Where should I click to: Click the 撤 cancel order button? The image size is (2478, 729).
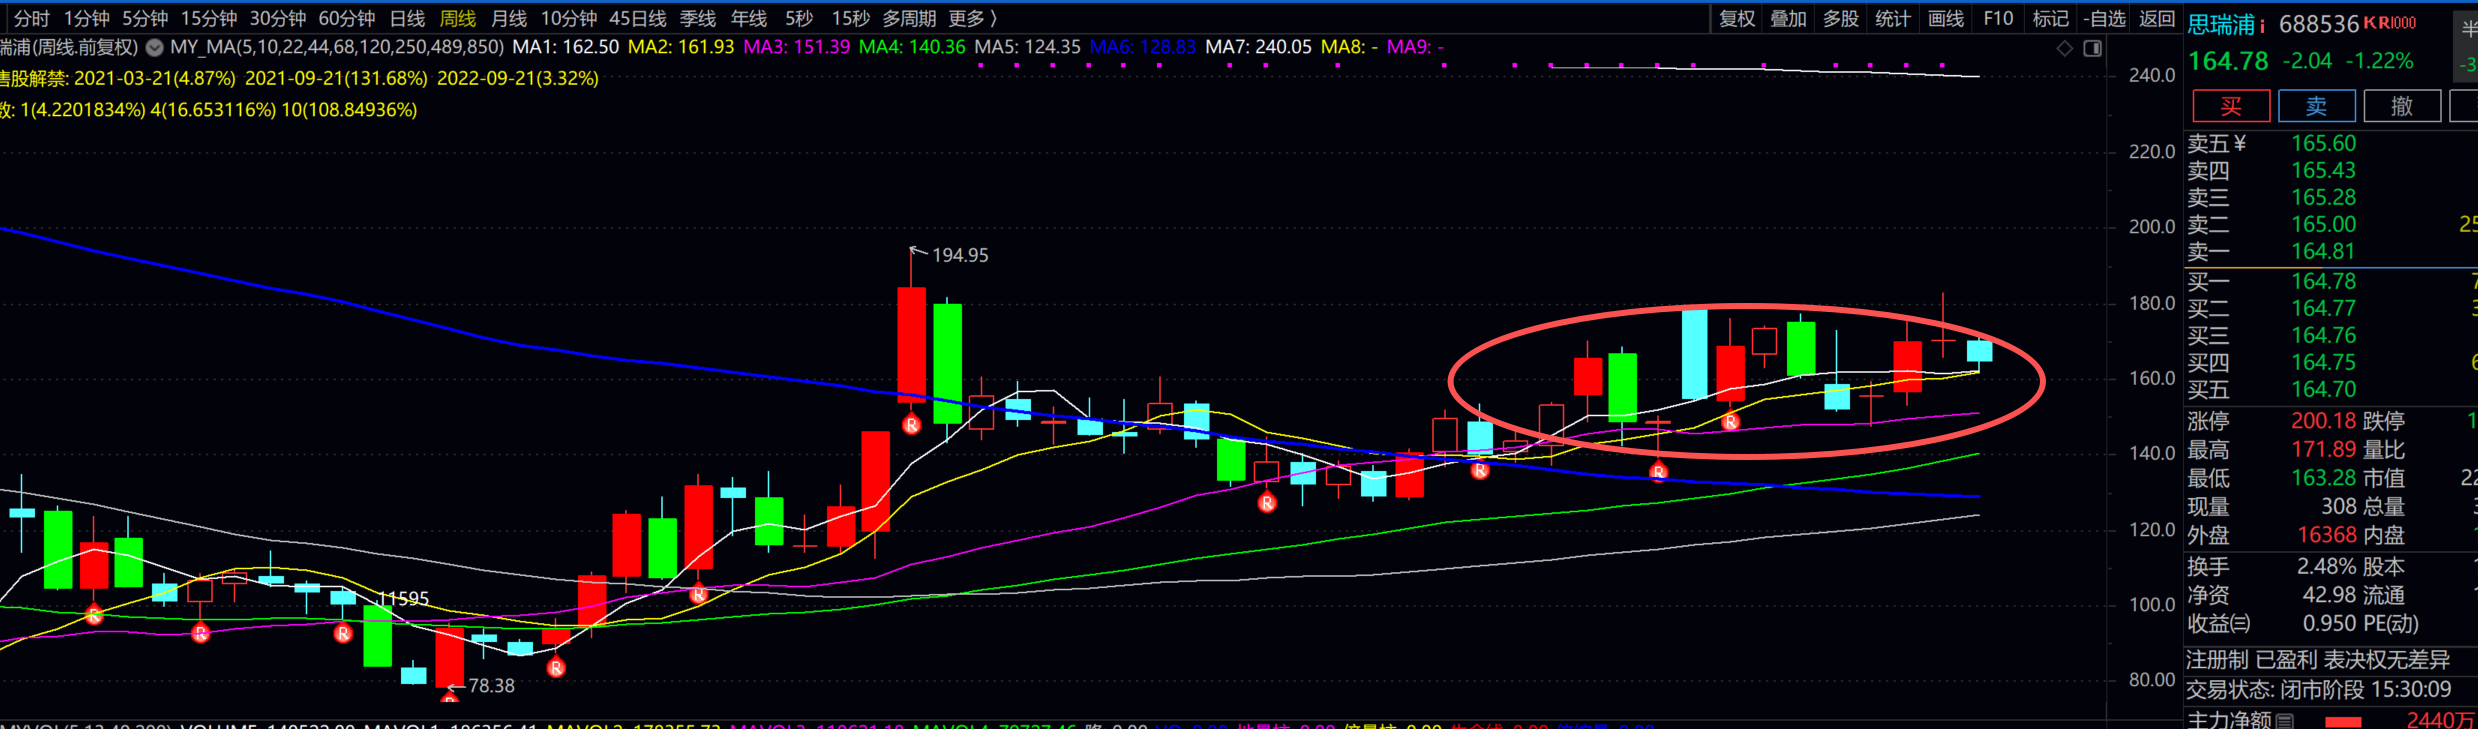click(2402, 106)
